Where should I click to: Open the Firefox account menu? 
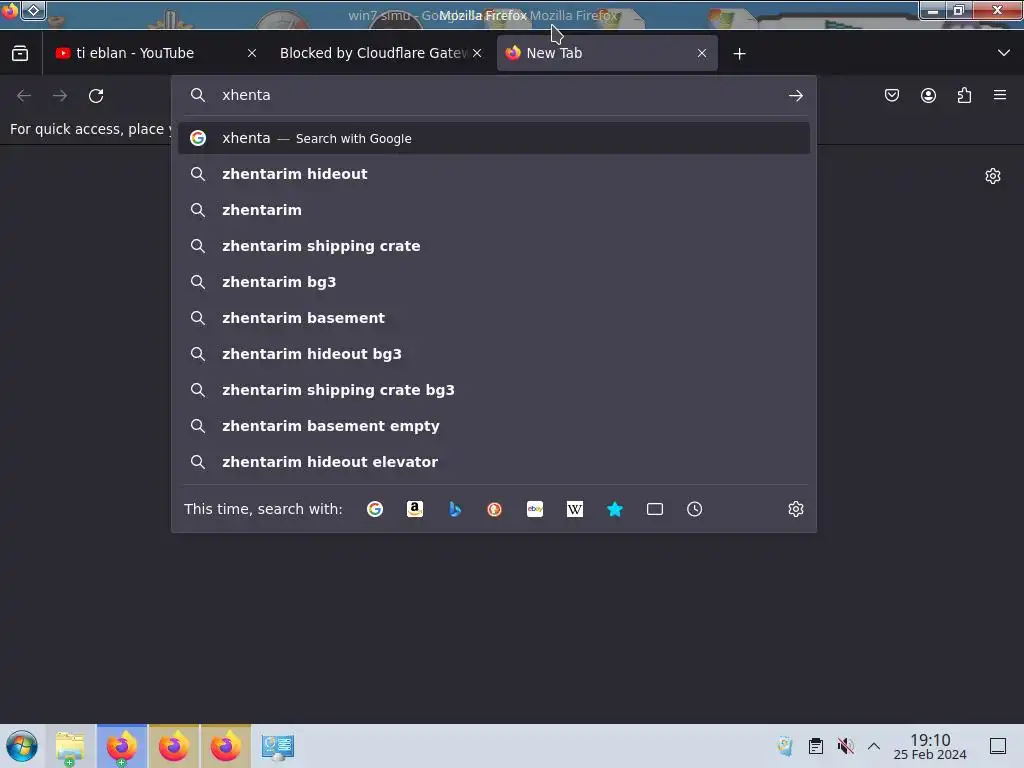(928, 96)
